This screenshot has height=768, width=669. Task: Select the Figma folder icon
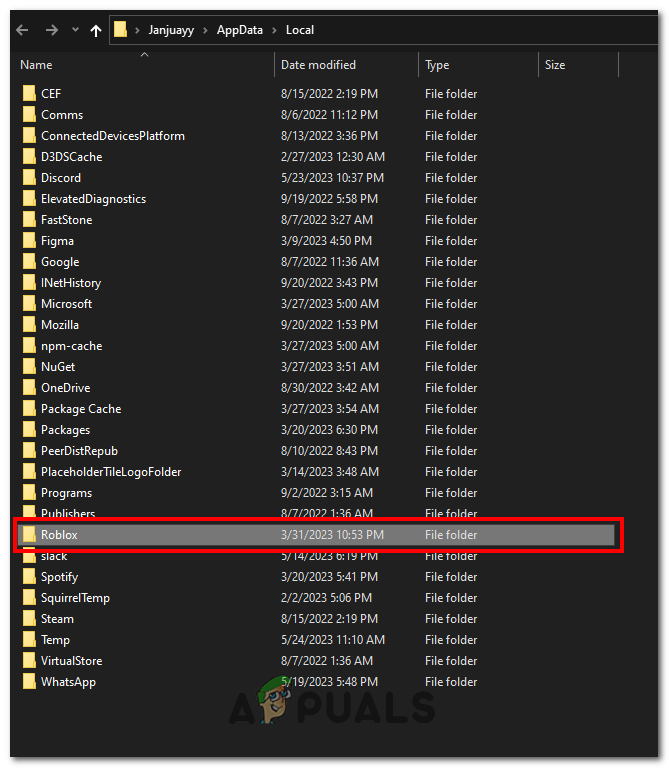click(x=29, y=240)
